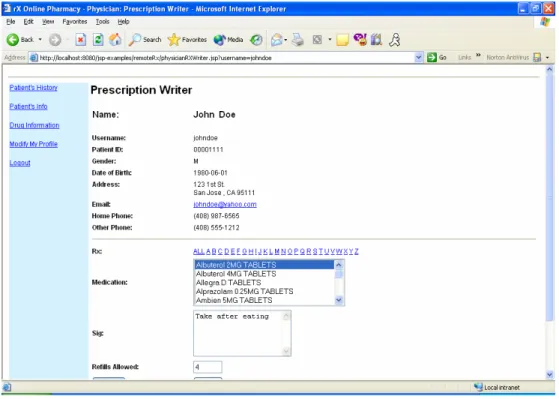Click the Norton AntiVirus toolbar icon

pyautogui.click(x=537, y=57)
